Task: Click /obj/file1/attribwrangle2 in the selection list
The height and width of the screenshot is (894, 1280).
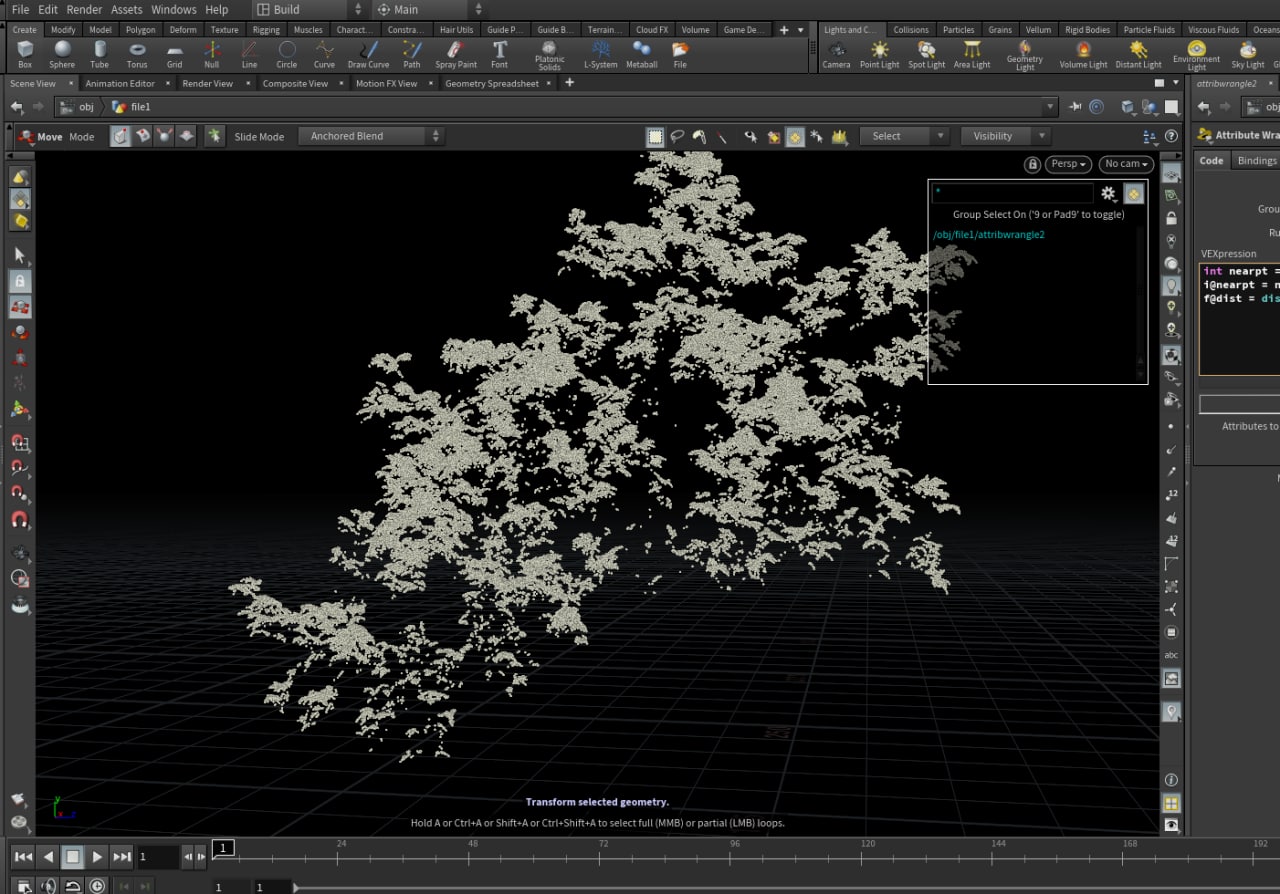Action: pos(988,235)
